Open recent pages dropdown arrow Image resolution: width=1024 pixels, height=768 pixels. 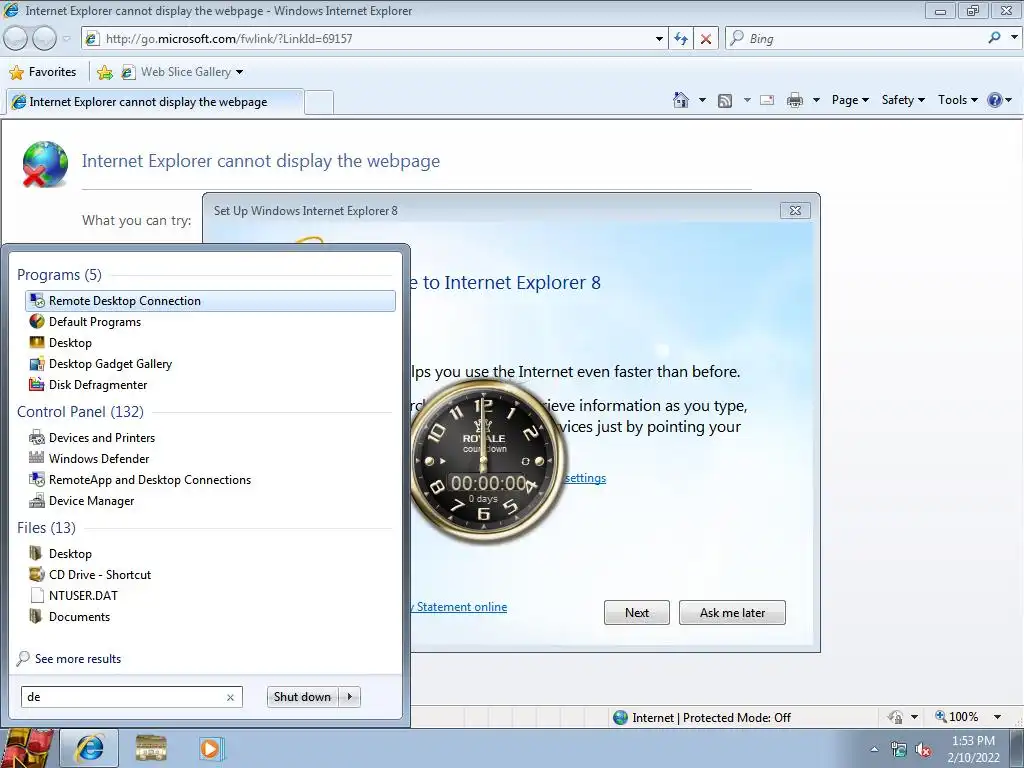click(66, 39)
